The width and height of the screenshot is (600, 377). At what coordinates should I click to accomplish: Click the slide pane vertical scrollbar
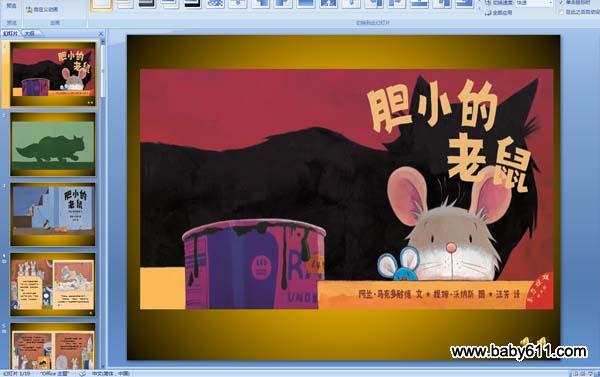[103, 203]
